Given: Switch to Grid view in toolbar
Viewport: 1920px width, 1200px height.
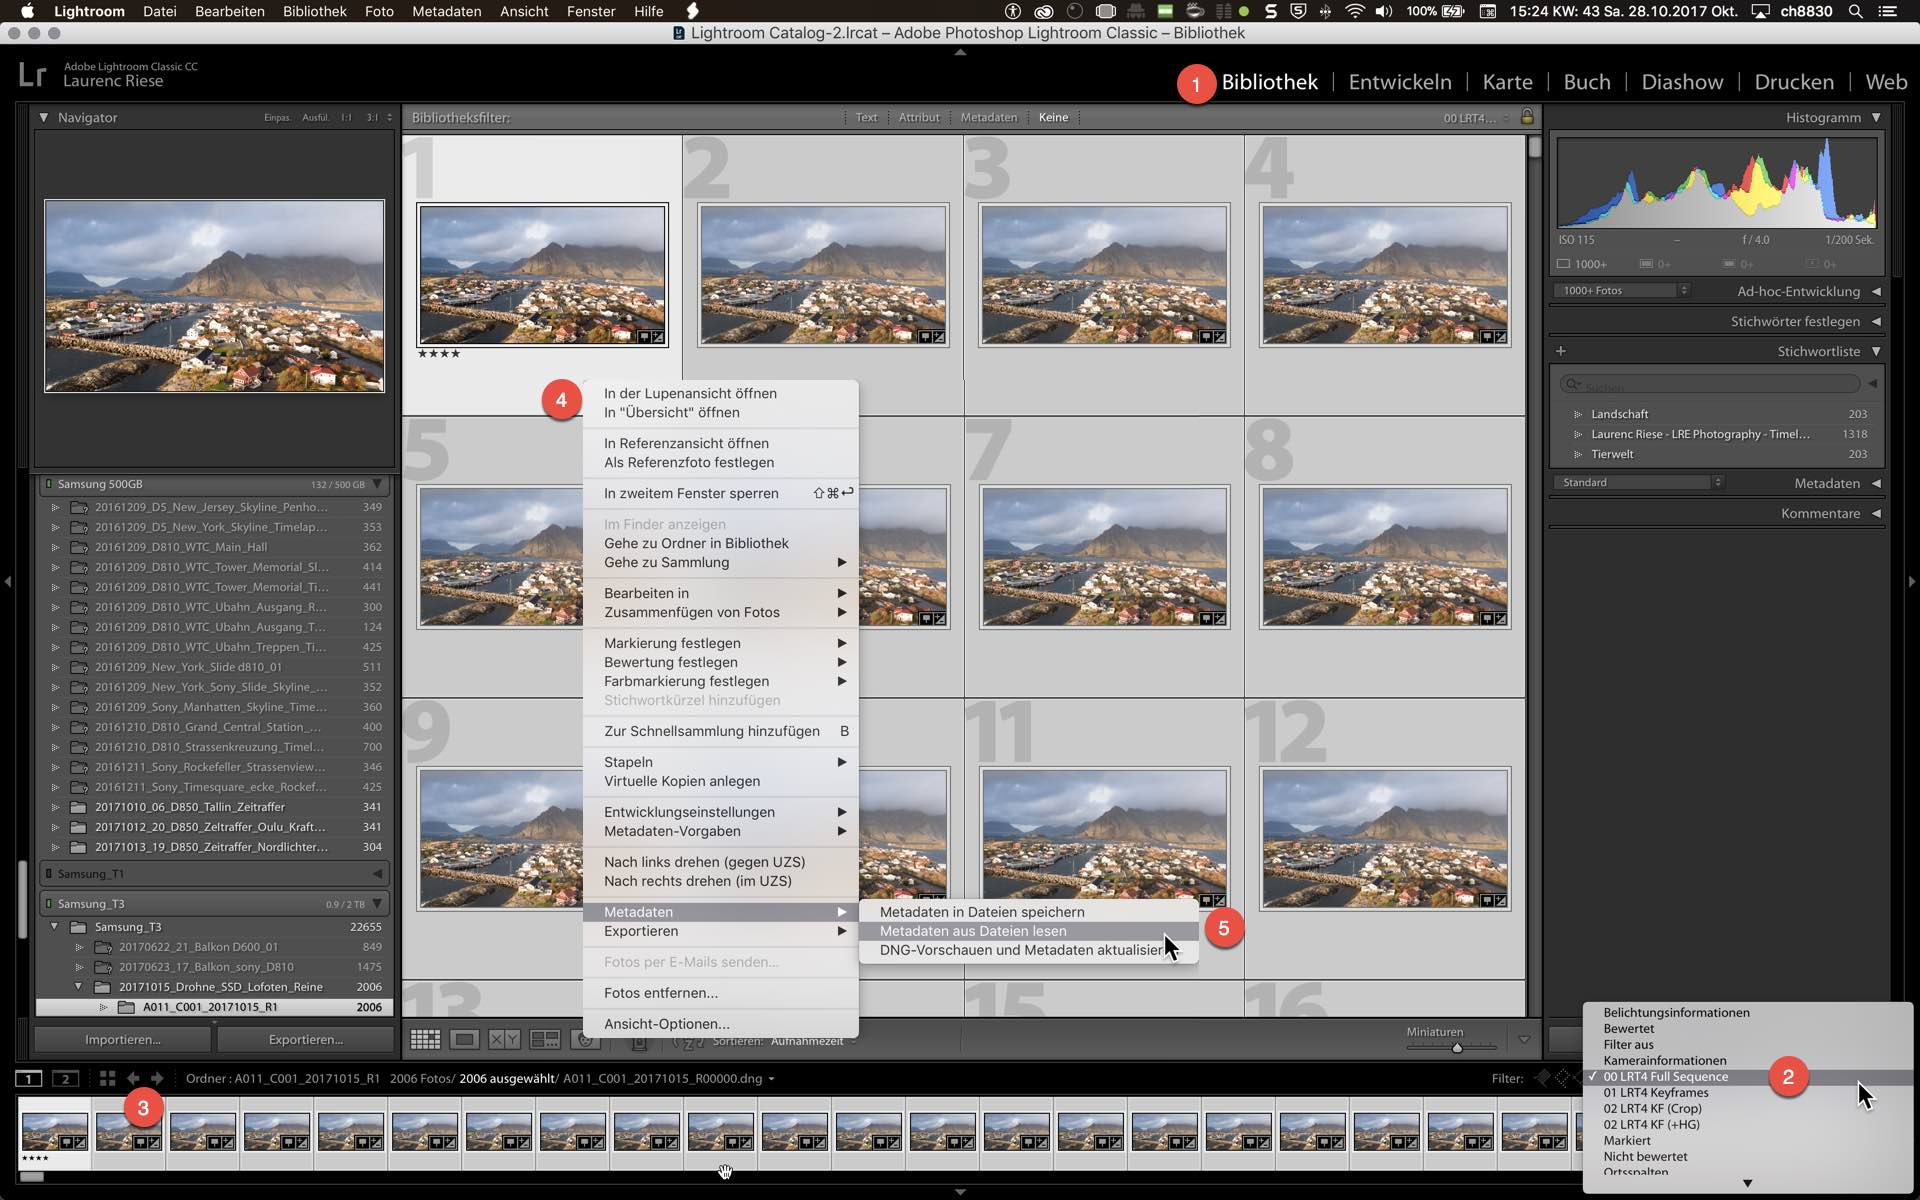Looking at the screenshot, I should click(425, 1040).
